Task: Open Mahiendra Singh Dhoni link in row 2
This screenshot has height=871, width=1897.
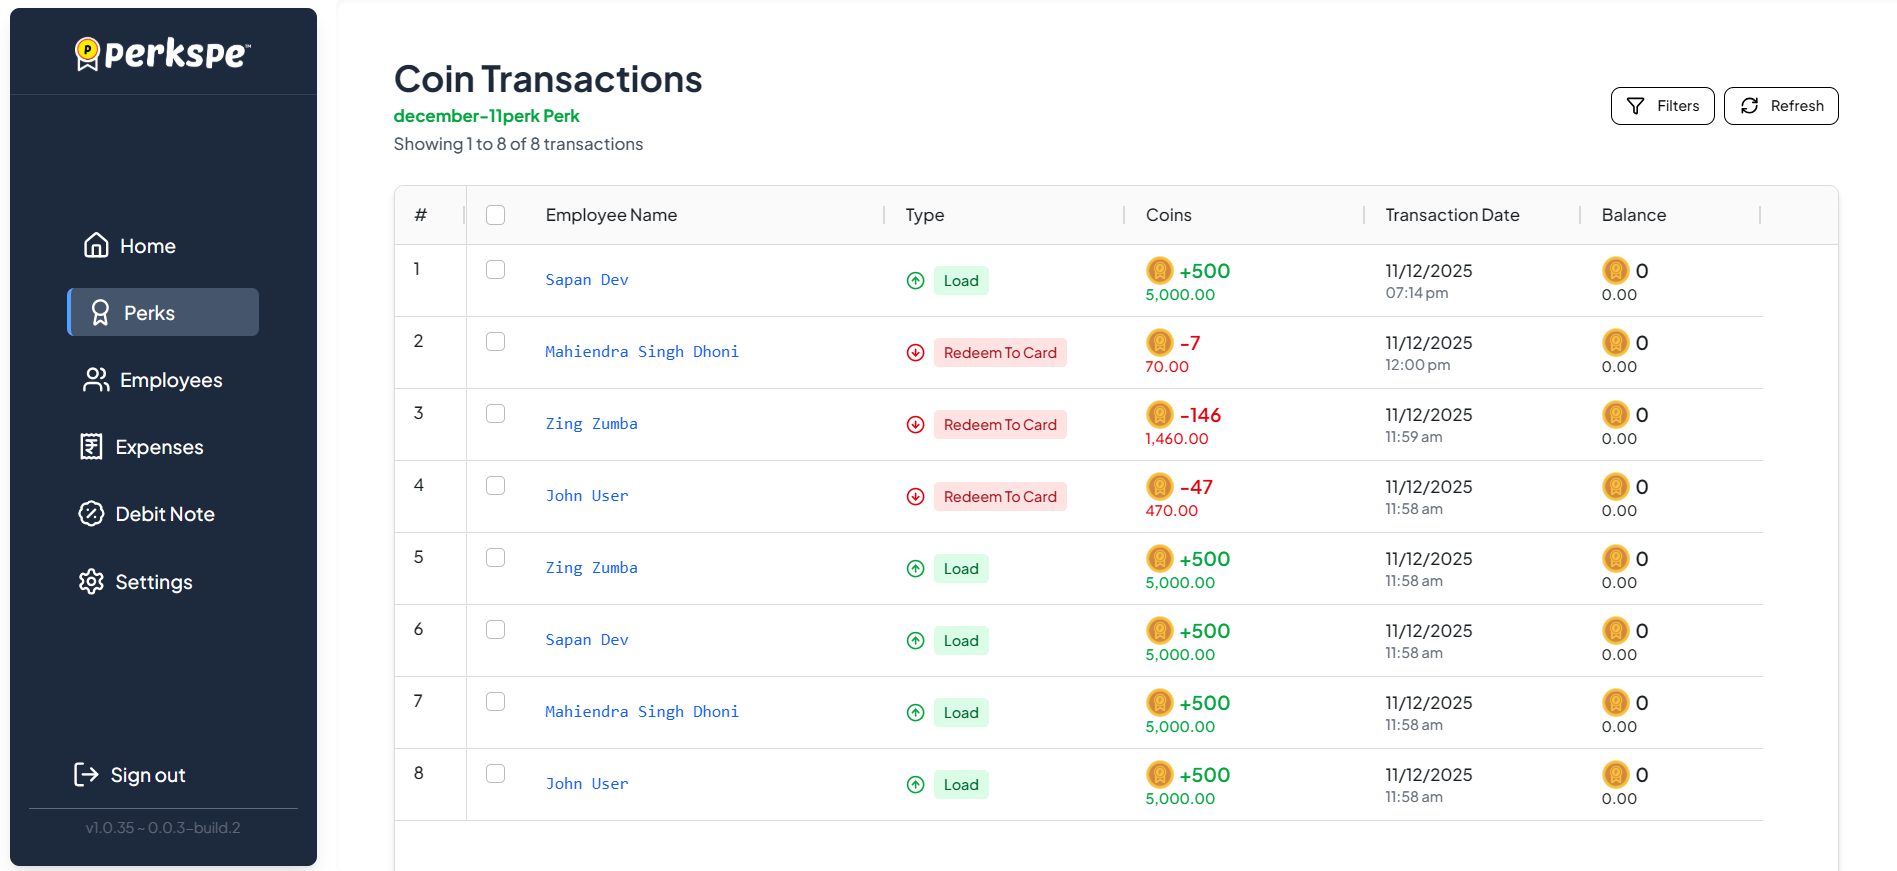Action: tap(641, 352)
